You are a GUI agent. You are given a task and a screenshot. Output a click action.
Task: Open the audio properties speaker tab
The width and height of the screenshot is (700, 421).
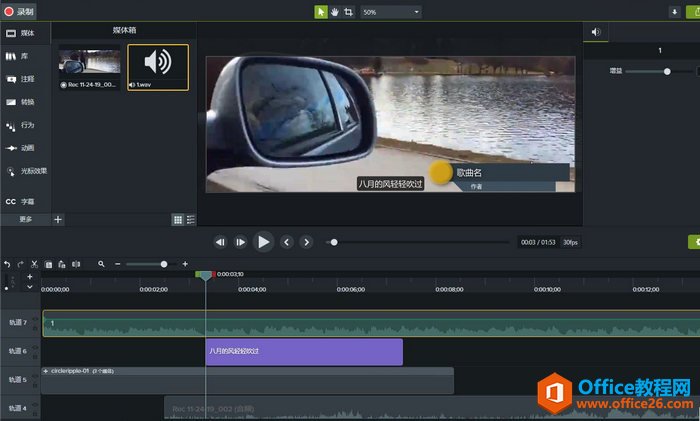[596, 32]
